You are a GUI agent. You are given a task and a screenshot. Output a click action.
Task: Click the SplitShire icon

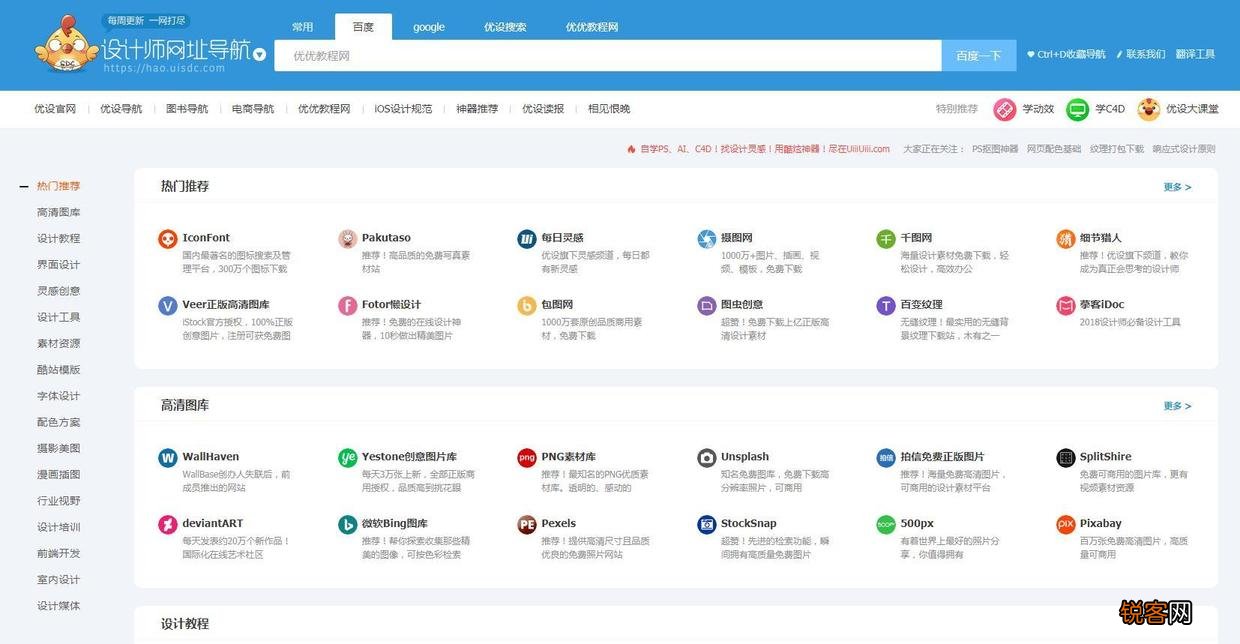point(1066,458)
